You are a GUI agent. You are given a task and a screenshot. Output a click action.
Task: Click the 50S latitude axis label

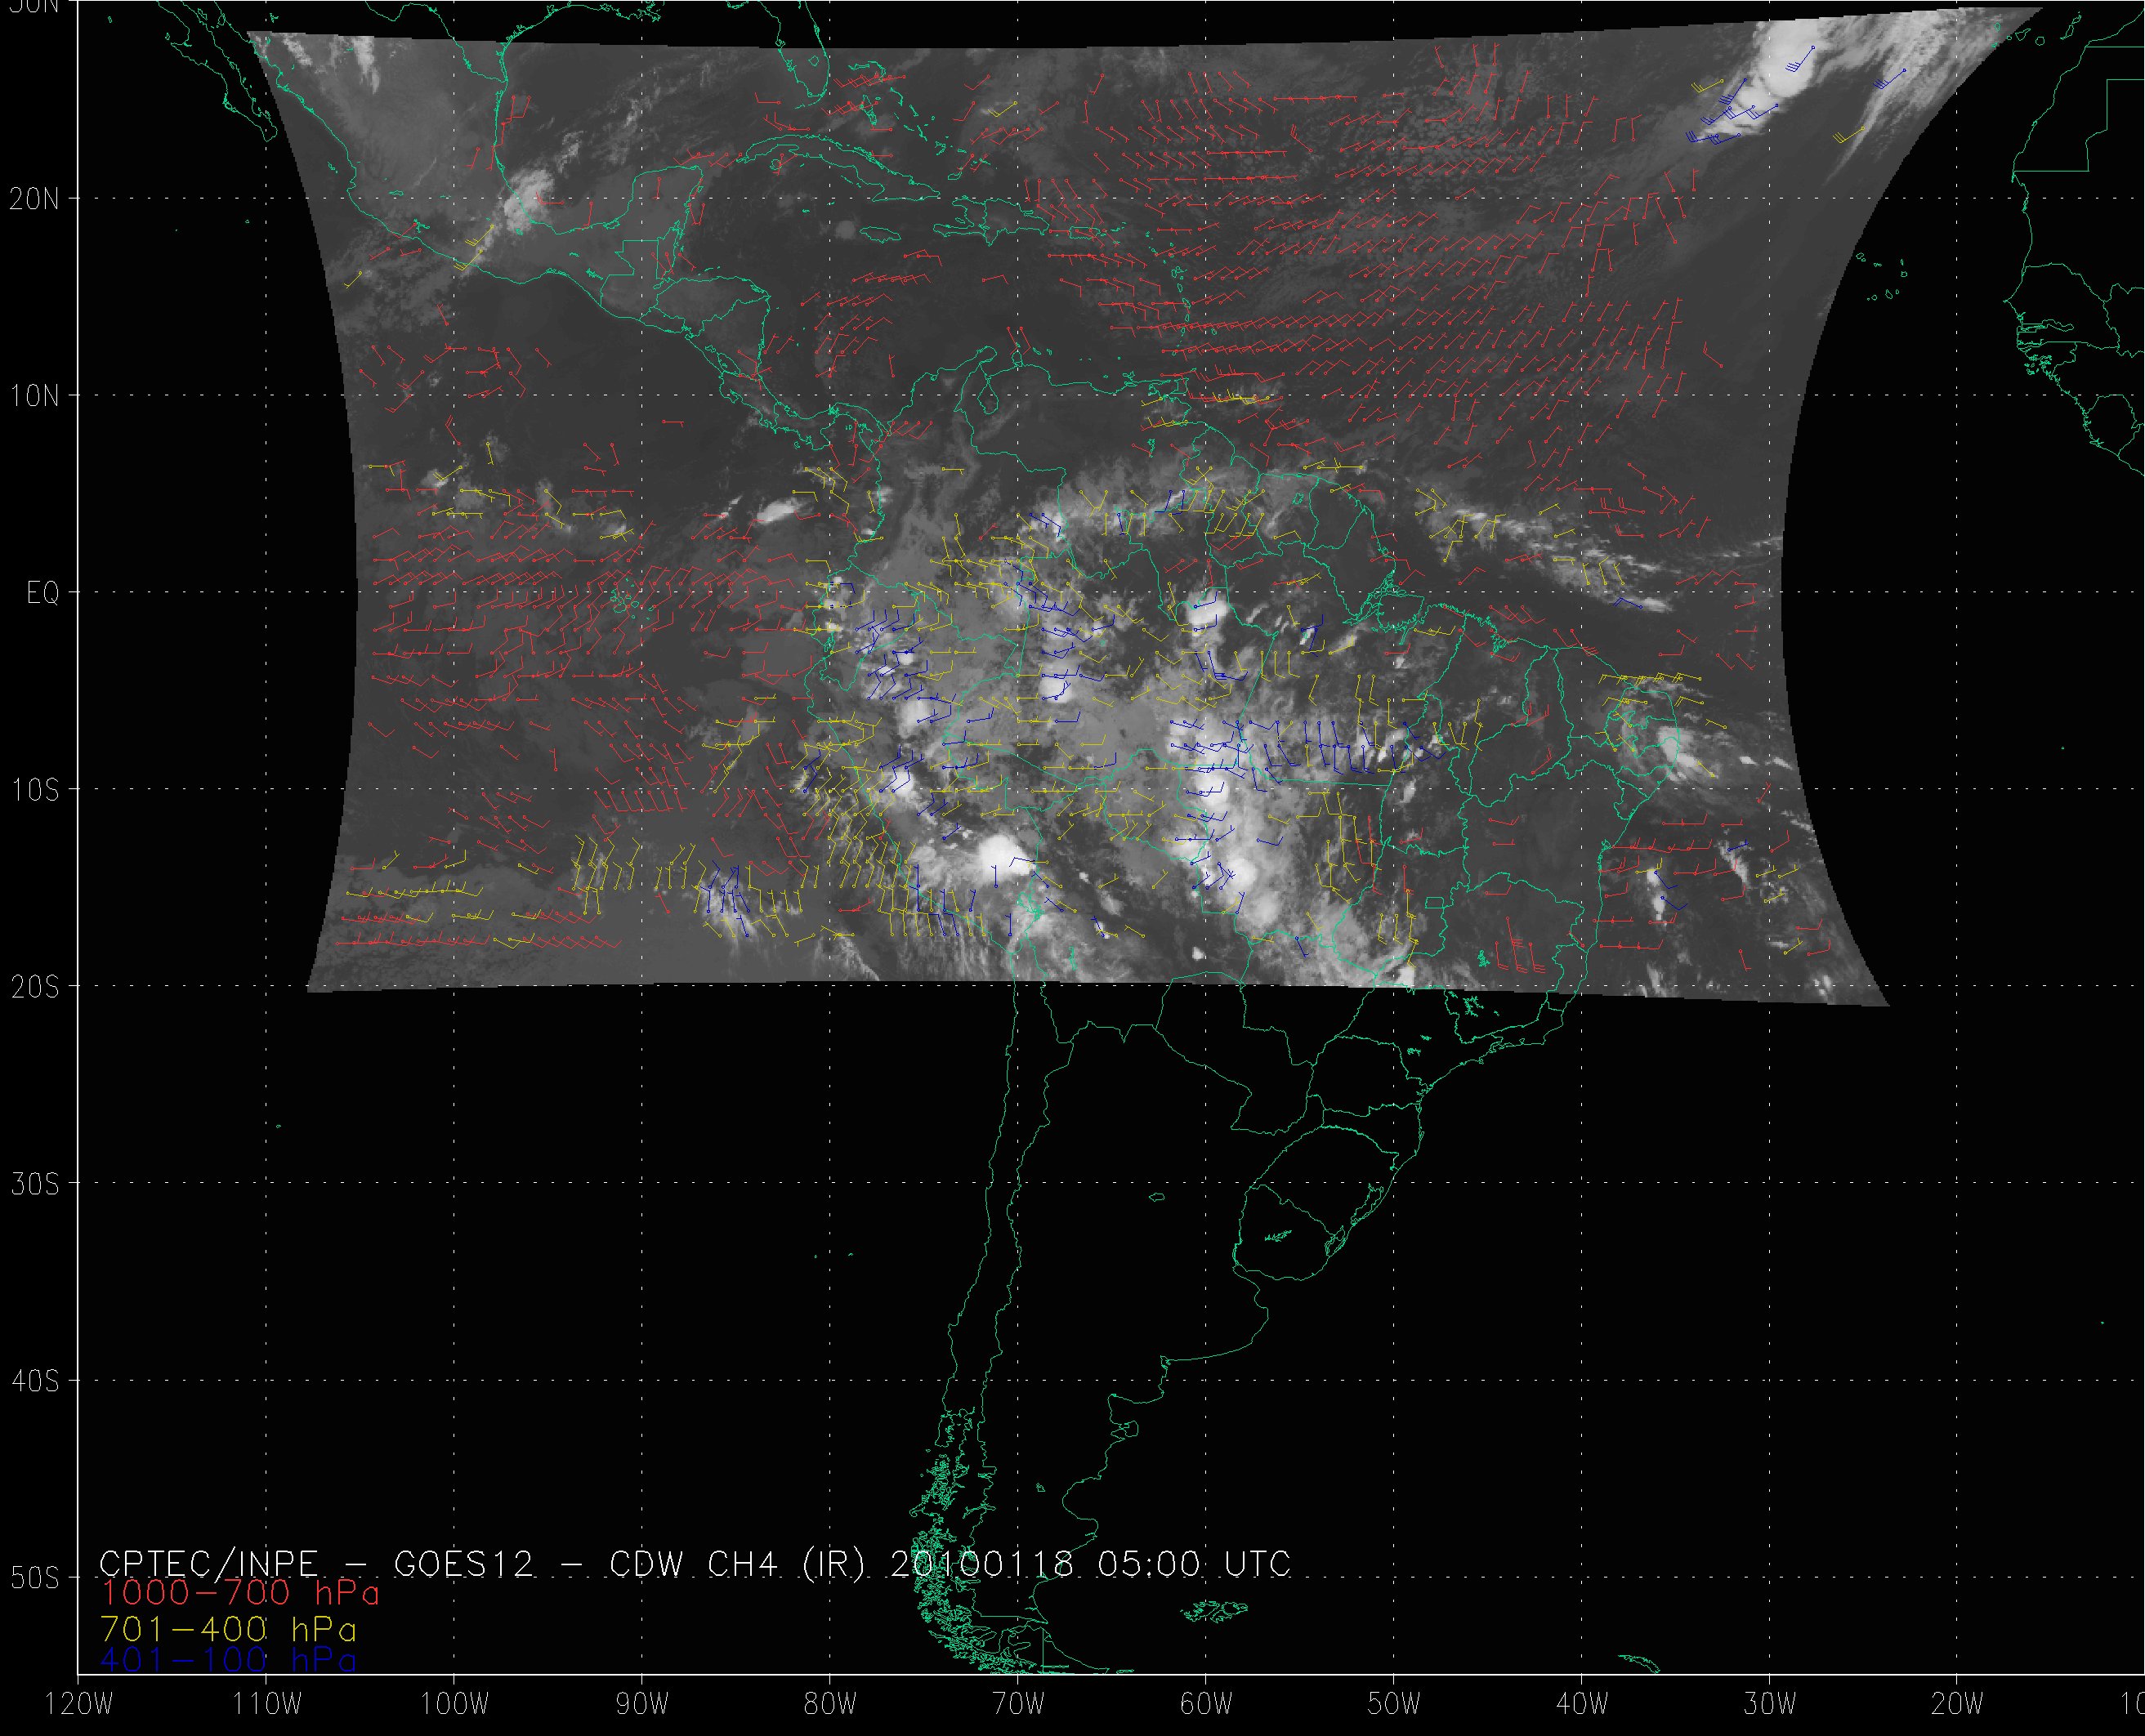[x=34, y=1578]
